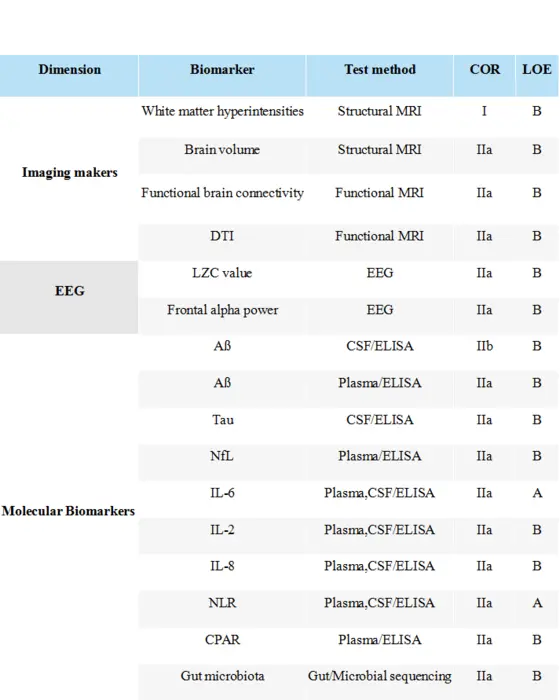Select the DTI biomarker cell
This screenshot has height=700, width=560.
(222, 242)
